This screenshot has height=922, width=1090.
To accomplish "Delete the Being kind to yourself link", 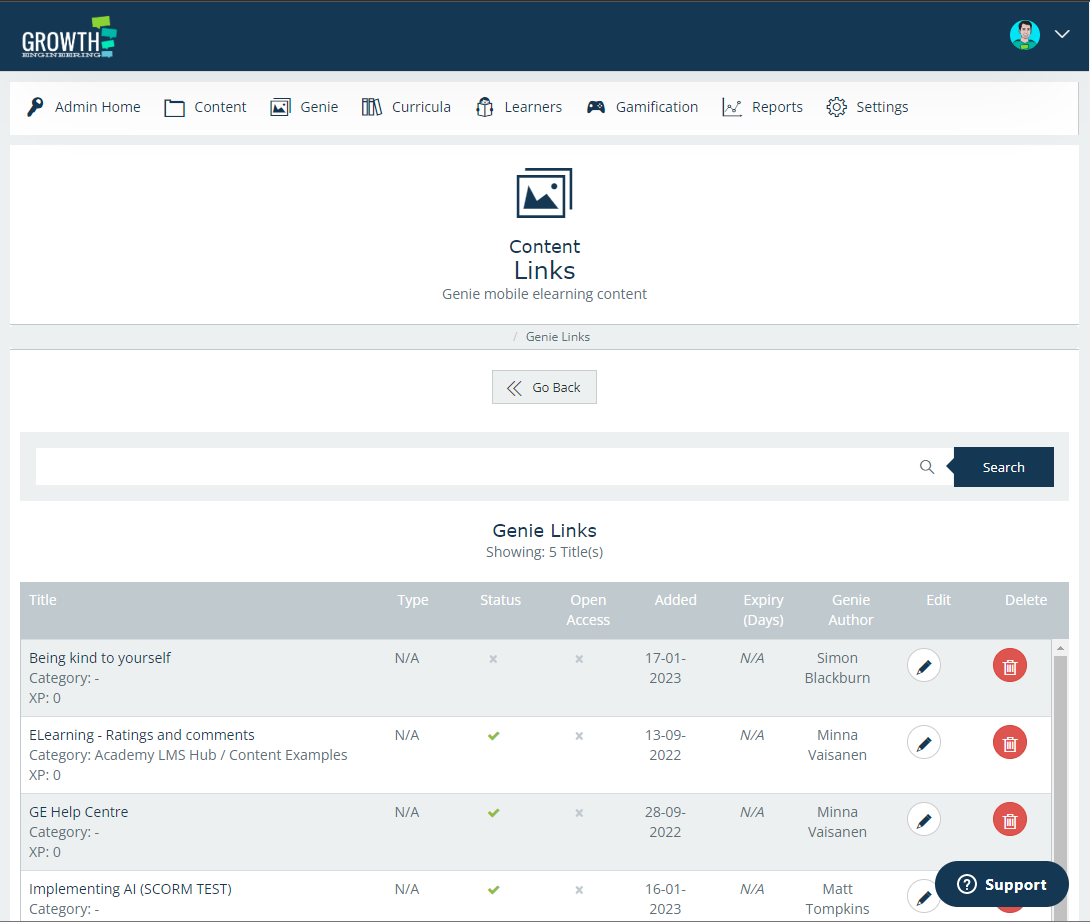I will [x=1009, y=666].
